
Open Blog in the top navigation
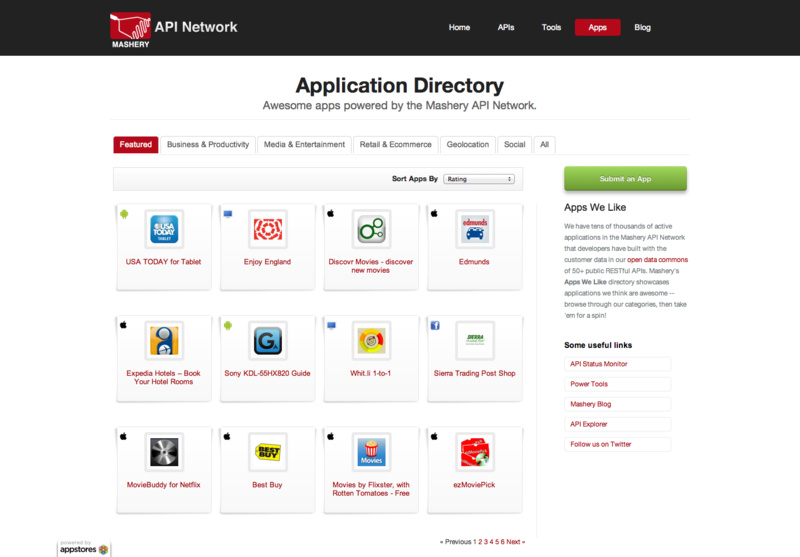click(642, 28)
